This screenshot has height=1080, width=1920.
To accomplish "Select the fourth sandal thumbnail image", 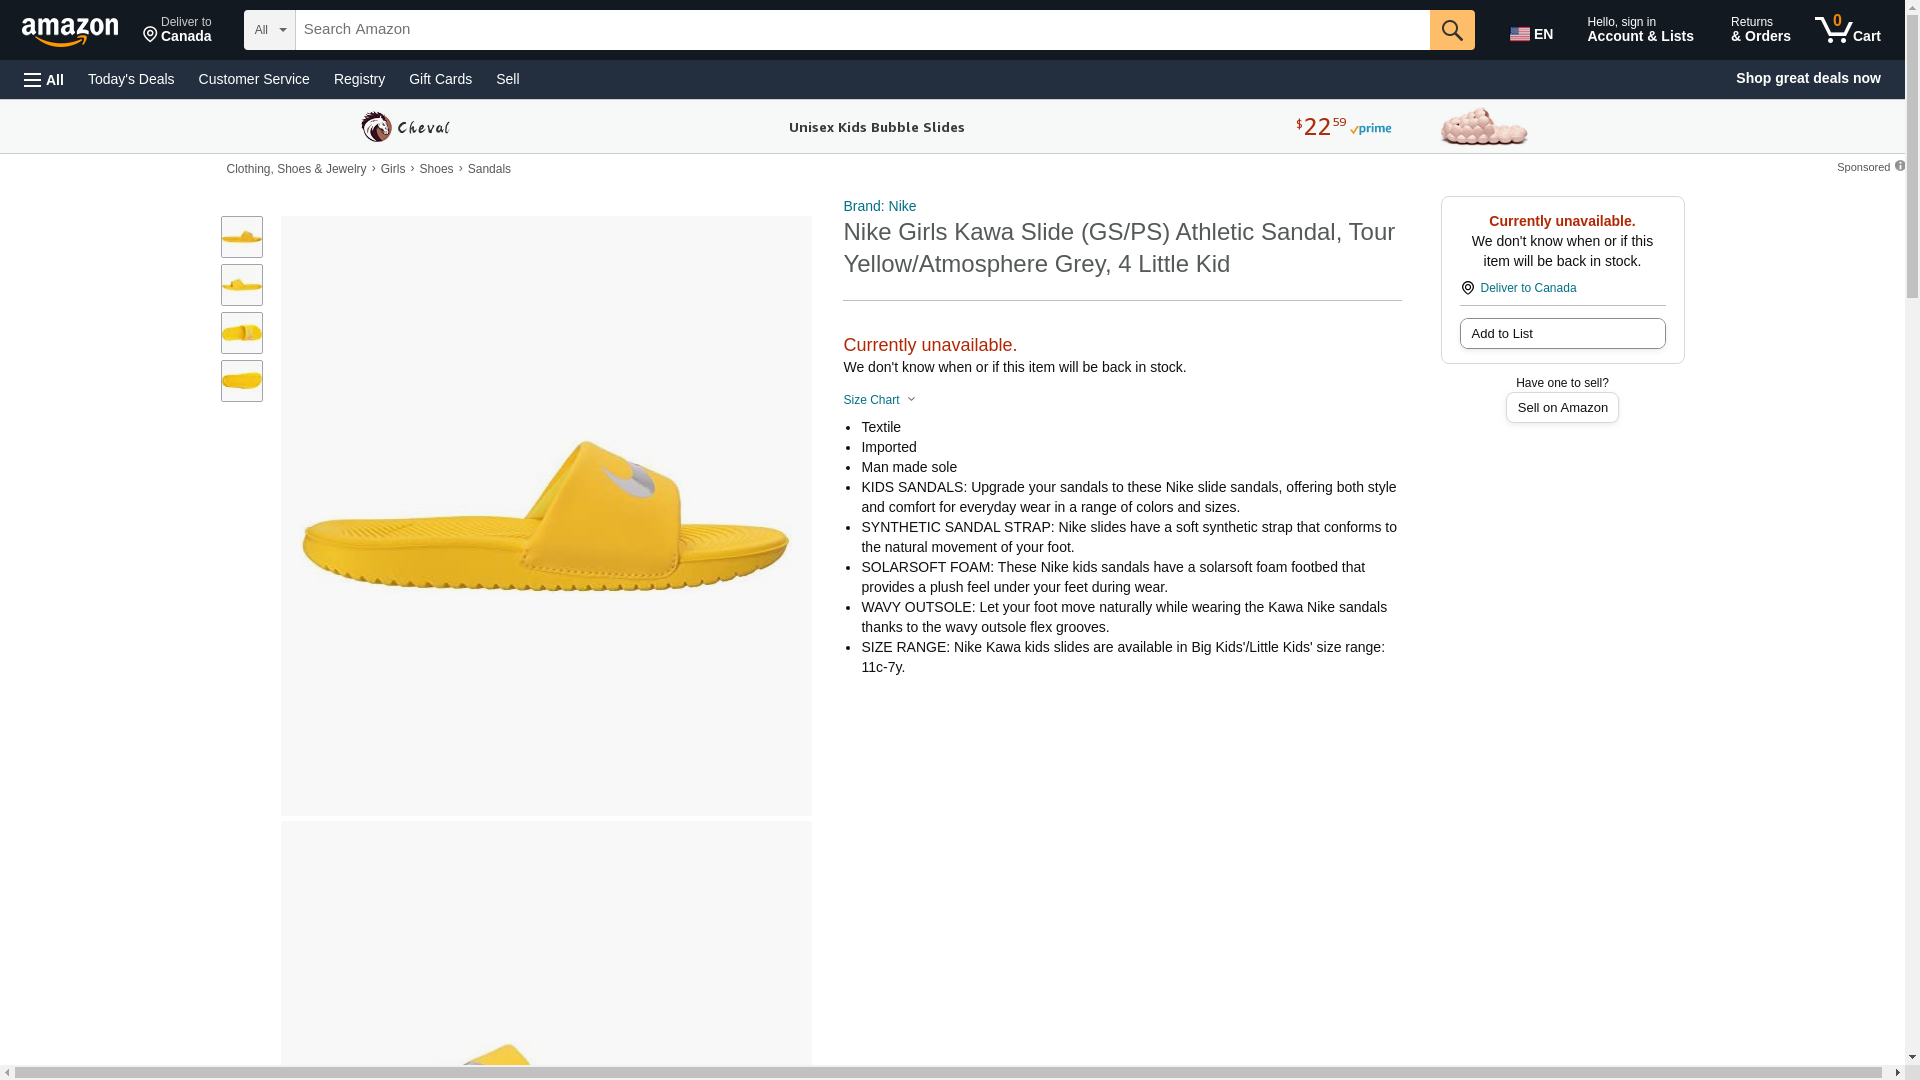I will 242,381.
